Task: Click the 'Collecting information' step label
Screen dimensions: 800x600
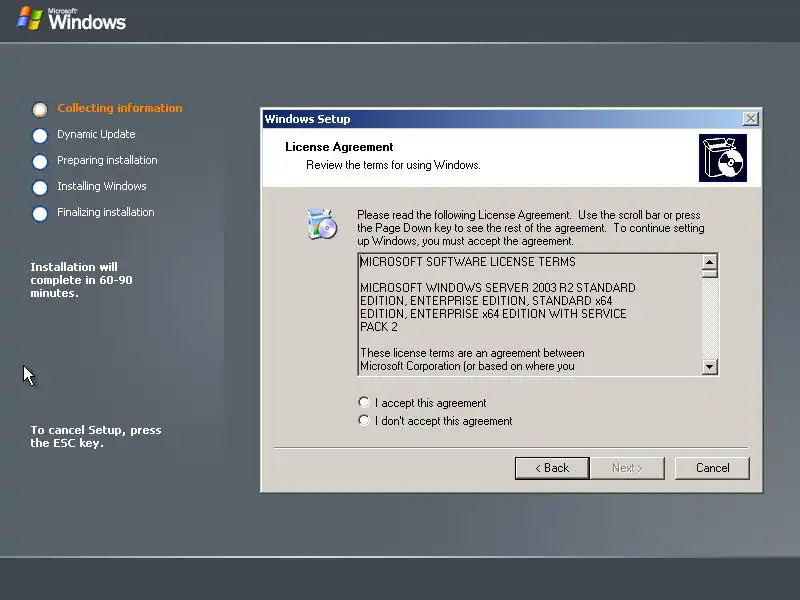Action: [x=119, y=108]
